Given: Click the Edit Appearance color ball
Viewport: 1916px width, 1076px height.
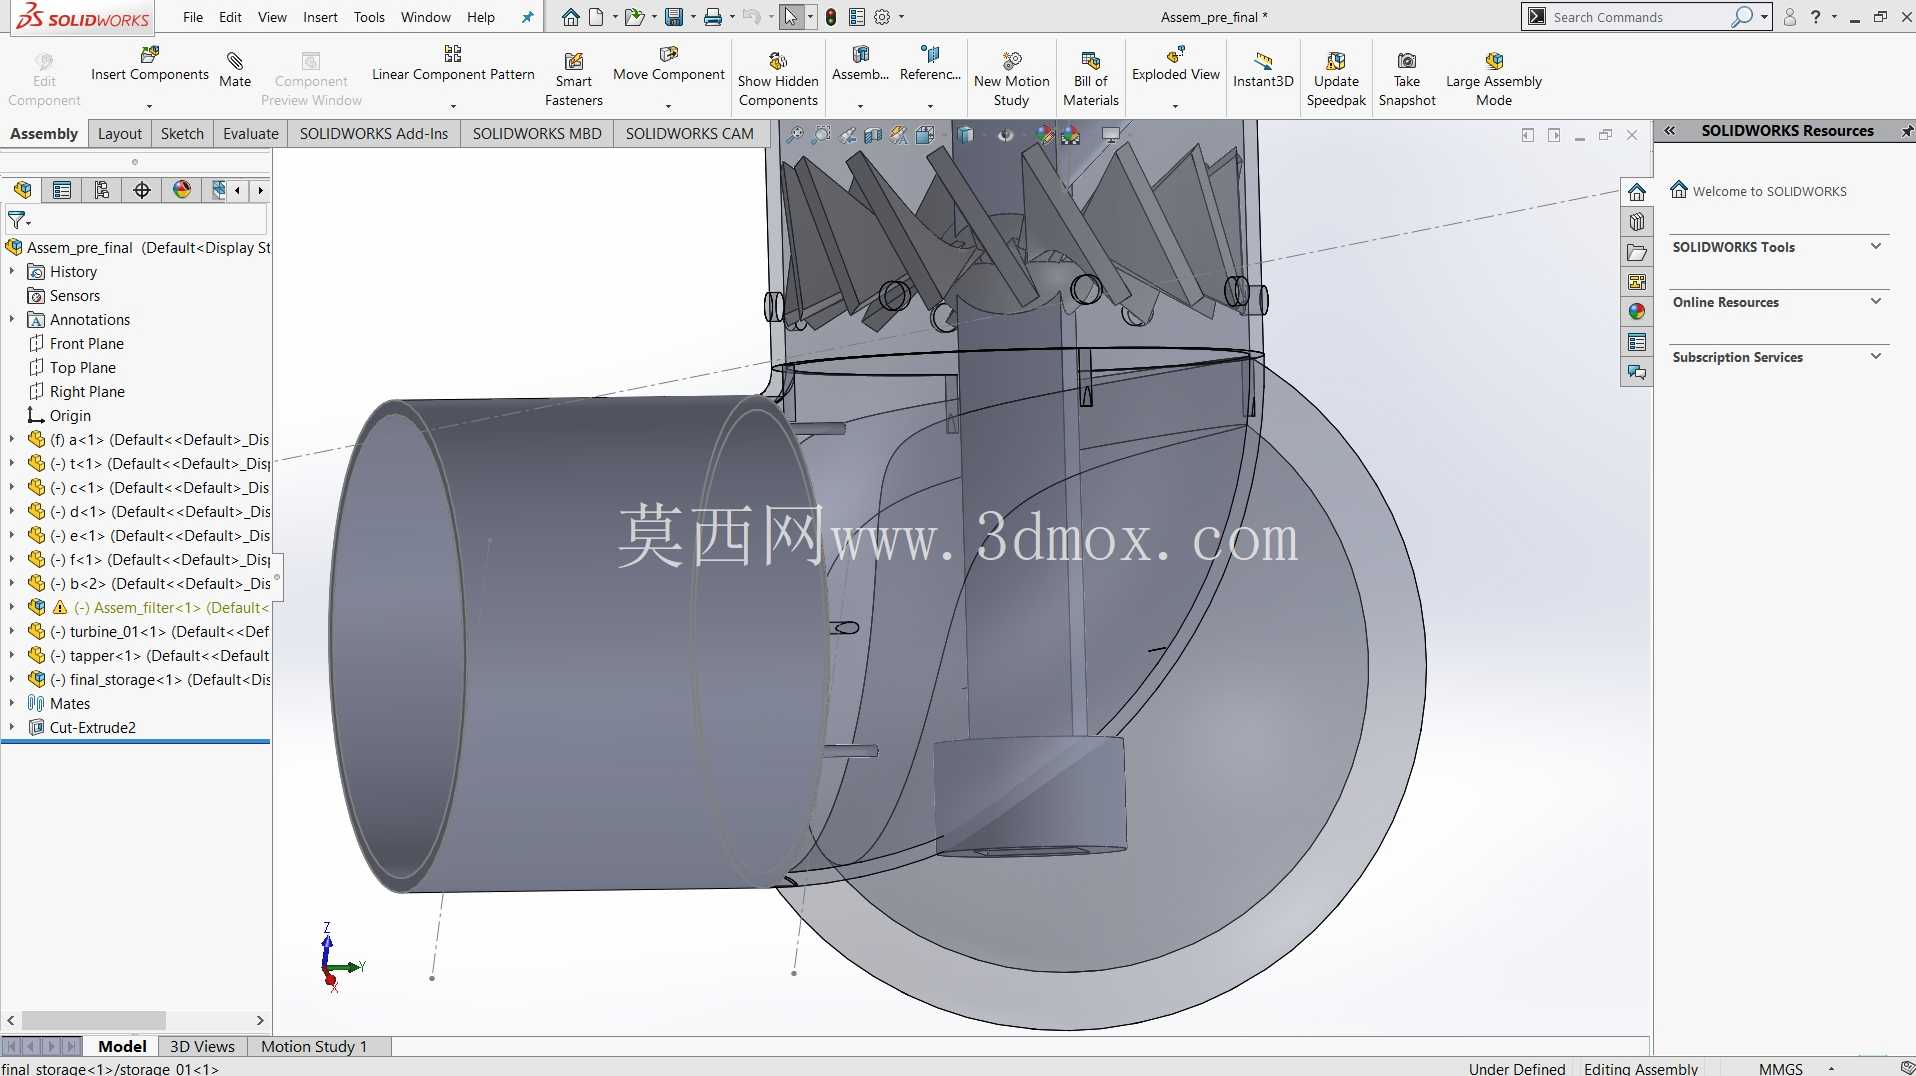Looking at the screenshot, I should click(x=1045, y=135).
